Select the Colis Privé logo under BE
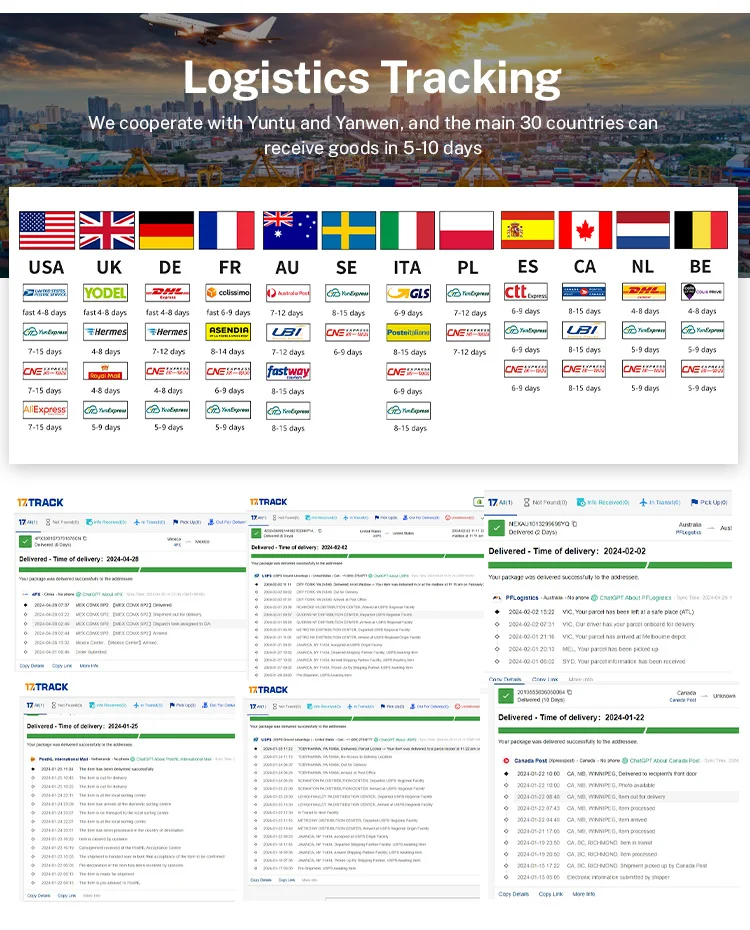 click(x=702, y=291)
